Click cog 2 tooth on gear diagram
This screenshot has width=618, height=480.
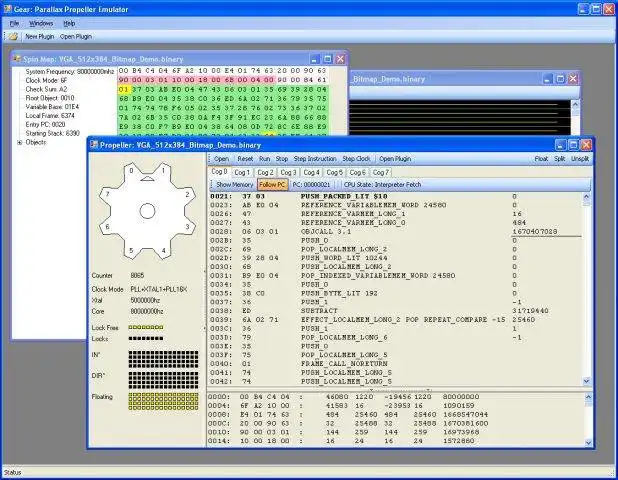[x=187, y=194]
